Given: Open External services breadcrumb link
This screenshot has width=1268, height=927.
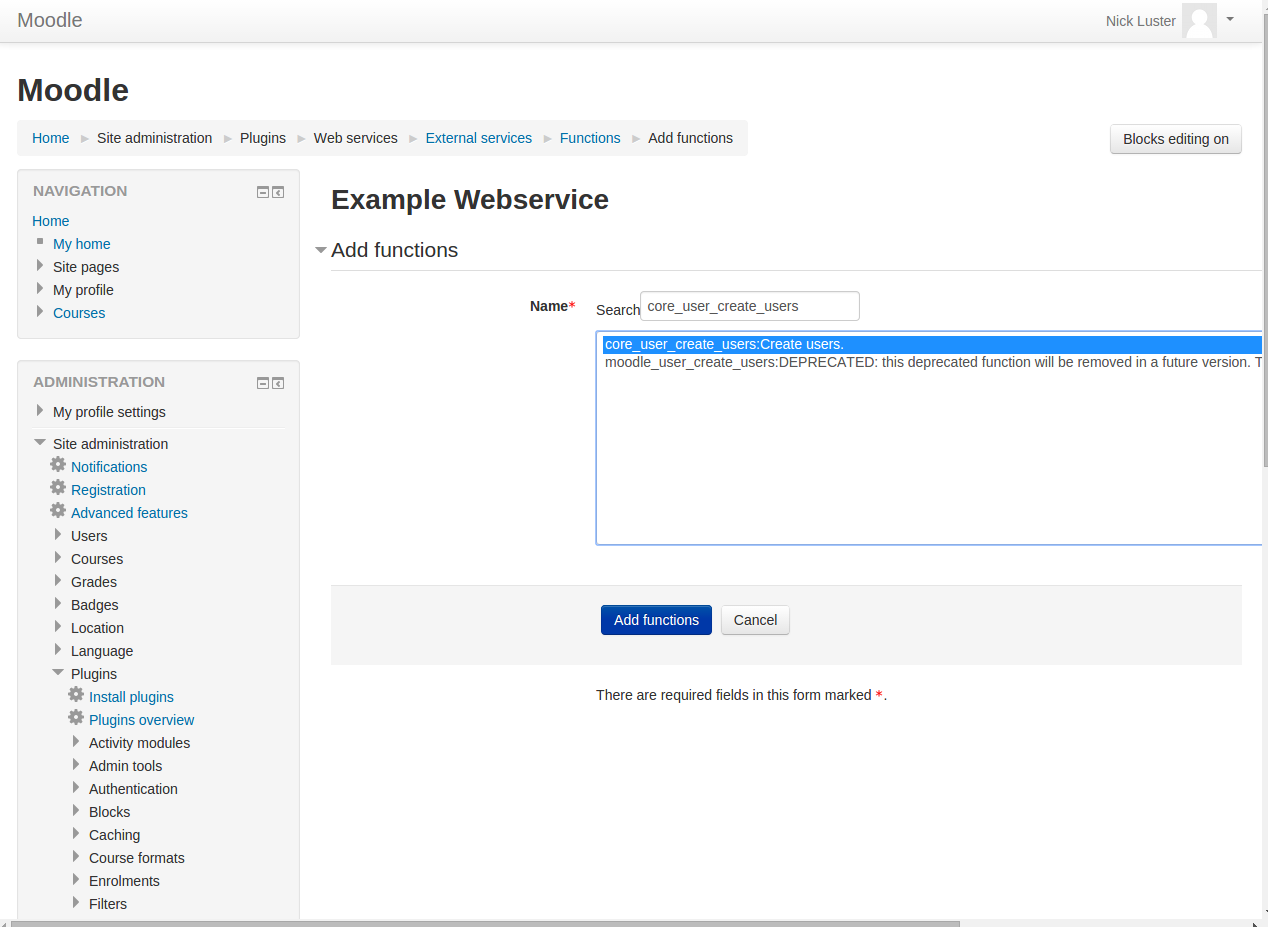Looking at the screenshot, I should coord(478,138).
